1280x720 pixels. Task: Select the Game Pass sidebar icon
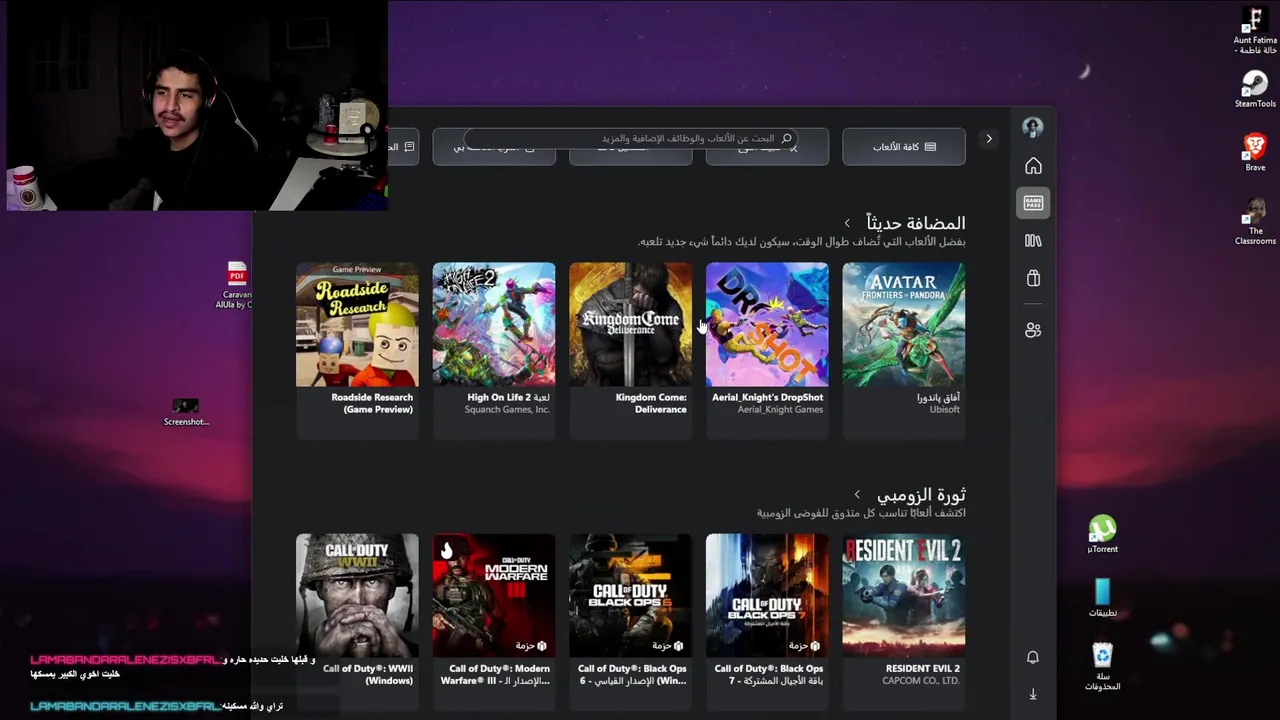click(x=1033, y=203)
